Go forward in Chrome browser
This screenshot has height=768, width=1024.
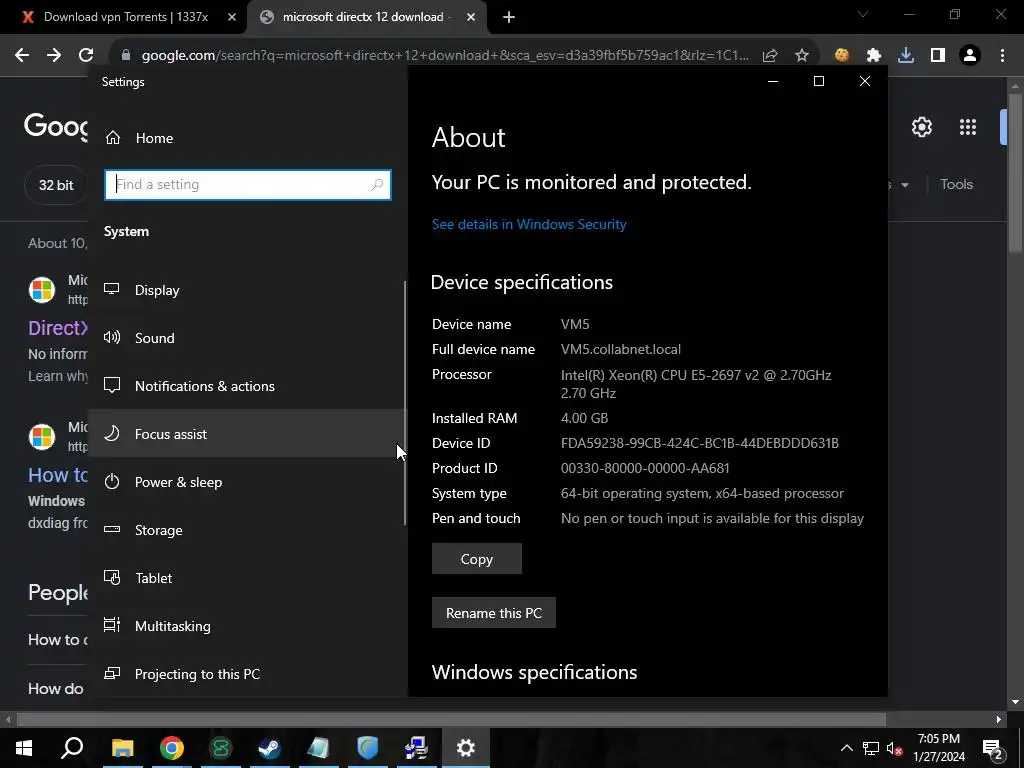point(54,56)
